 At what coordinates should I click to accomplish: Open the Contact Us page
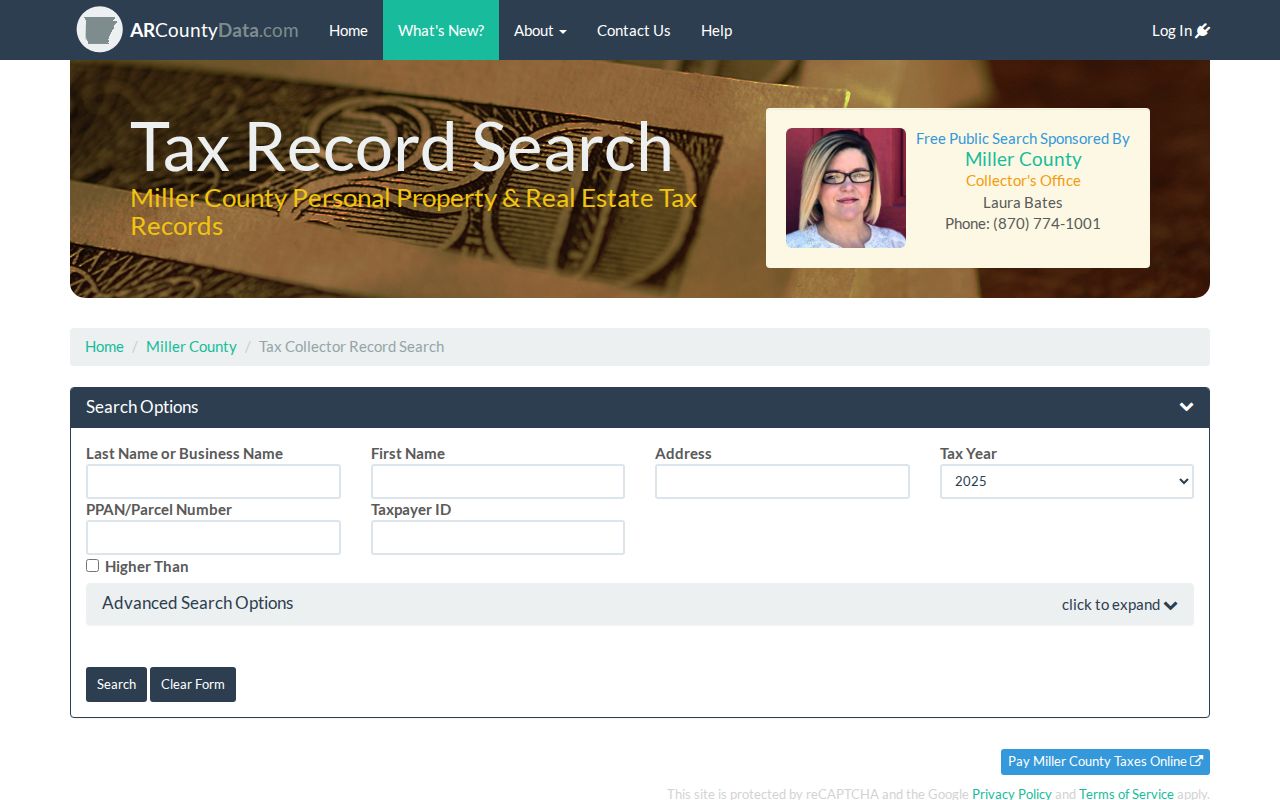pos(634,30)
